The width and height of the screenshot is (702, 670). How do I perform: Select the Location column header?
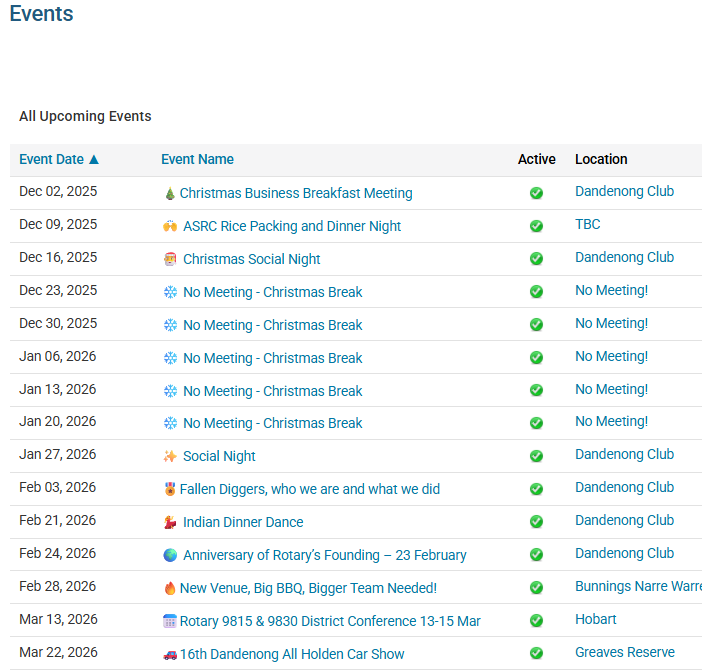pyautogui.click(x=601, y=159)
